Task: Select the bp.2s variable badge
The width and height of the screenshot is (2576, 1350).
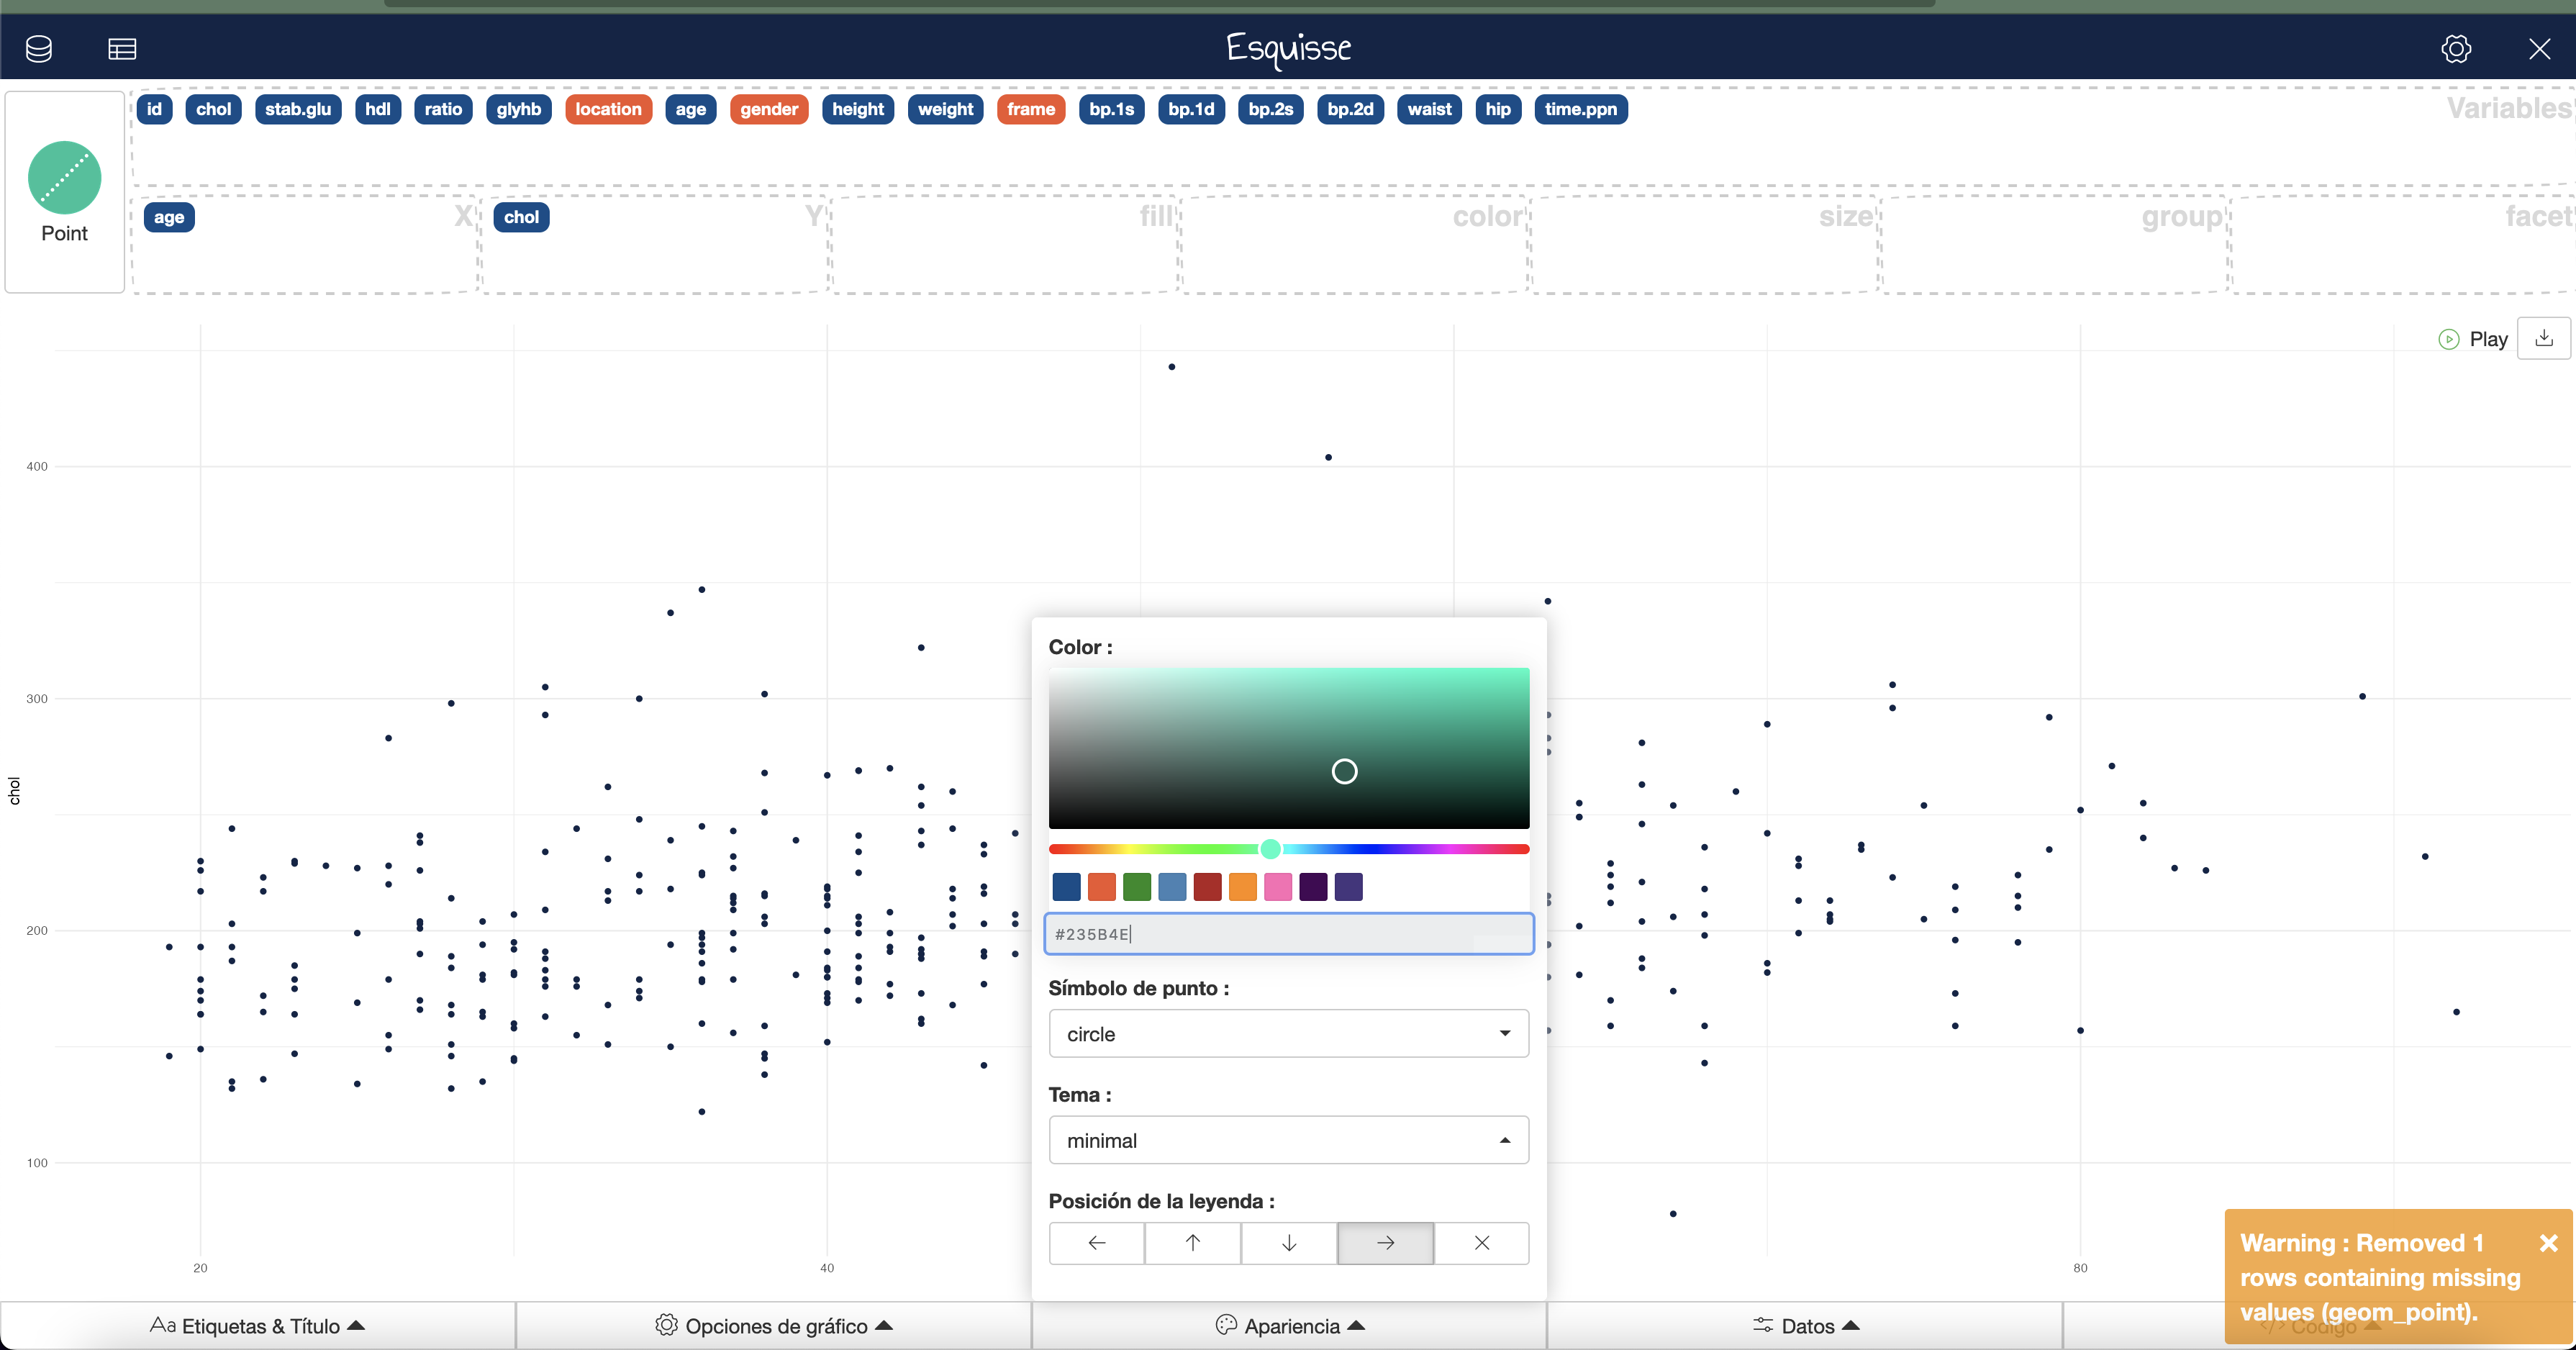Action: 1271,109
